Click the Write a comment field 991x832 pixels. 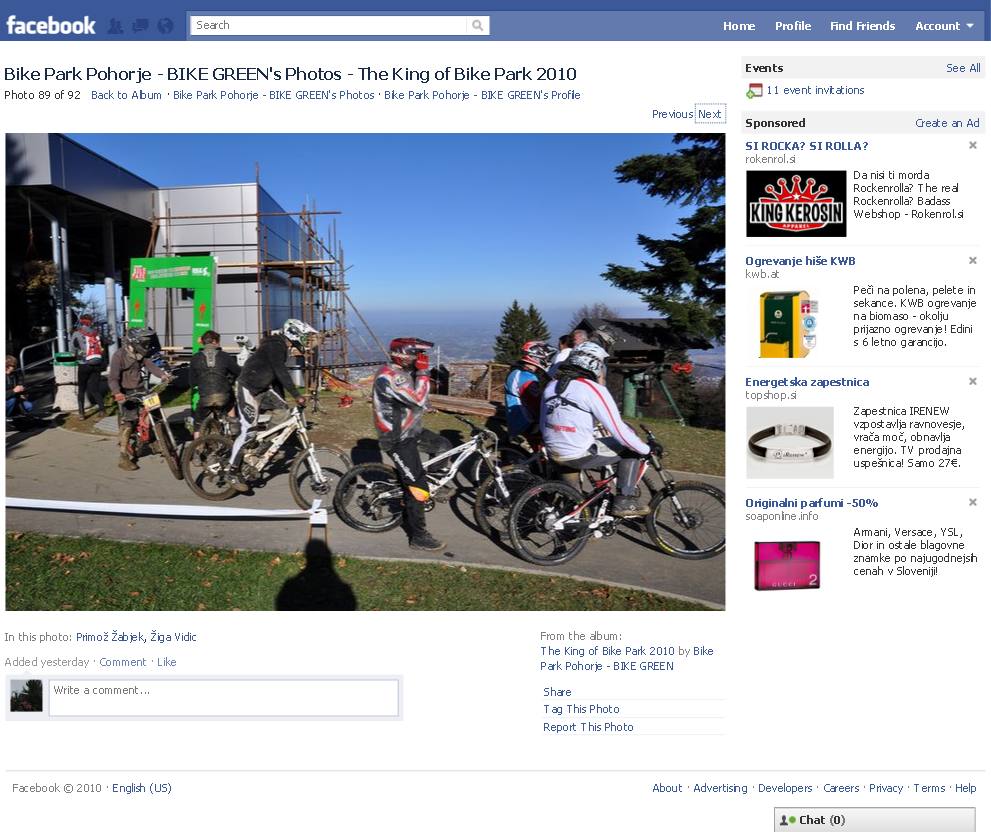click(224, 698)
